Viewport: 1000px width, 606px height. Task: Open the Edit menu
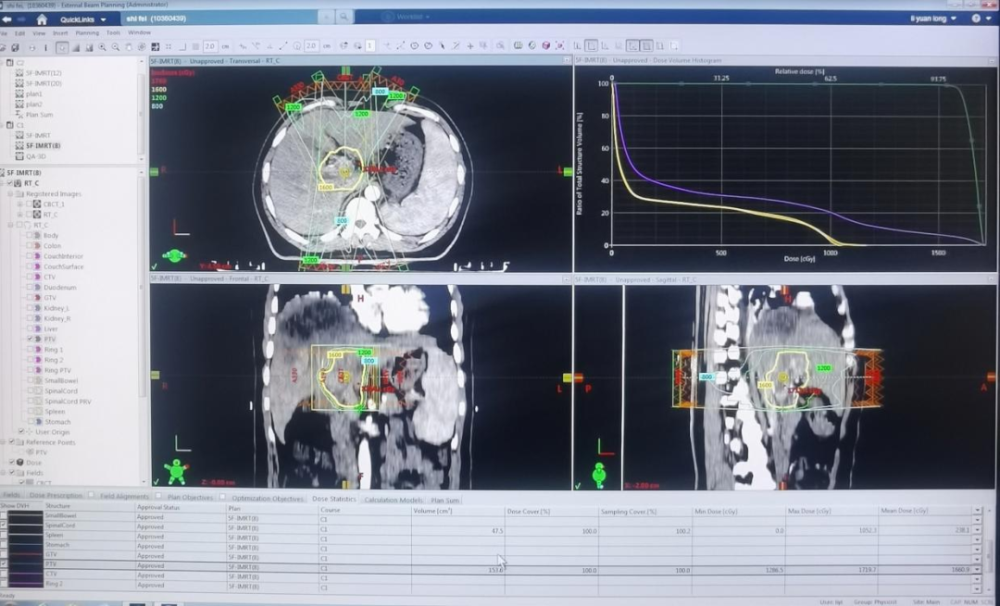(20, 33)
